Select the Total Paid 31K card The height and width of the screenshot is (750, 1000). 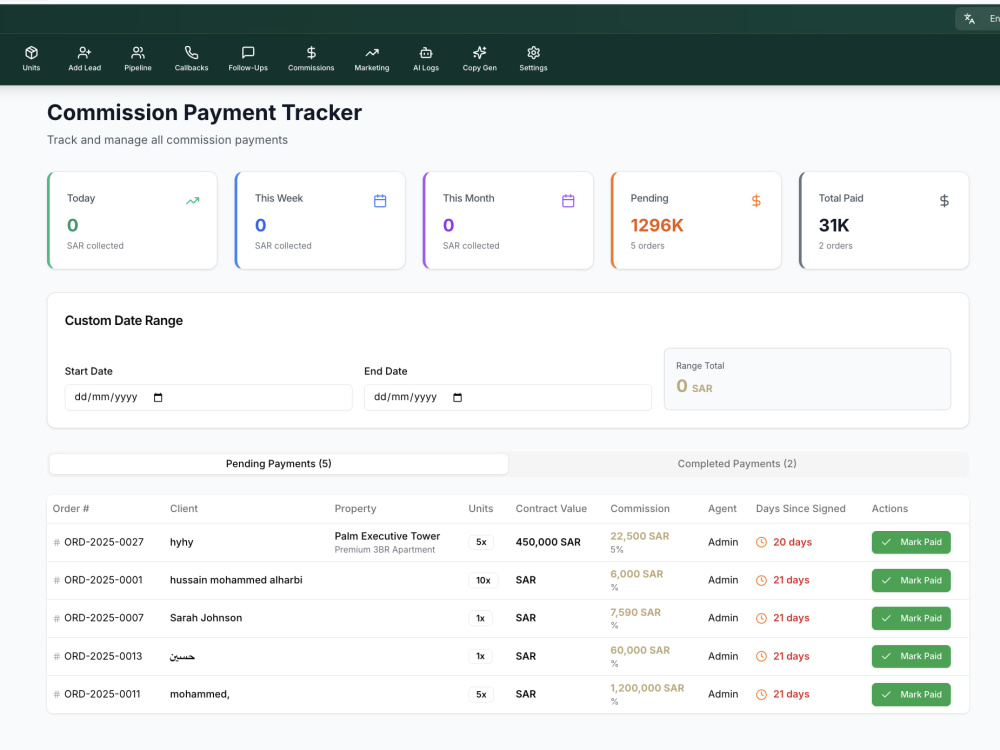(884, 220)
